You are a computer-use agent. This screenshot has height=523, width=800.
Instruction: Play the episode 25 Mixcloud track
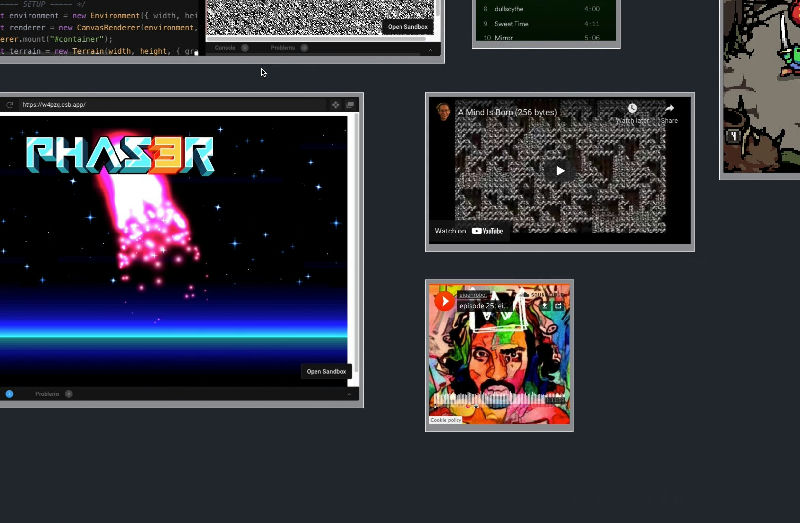[x=444, y=302]
